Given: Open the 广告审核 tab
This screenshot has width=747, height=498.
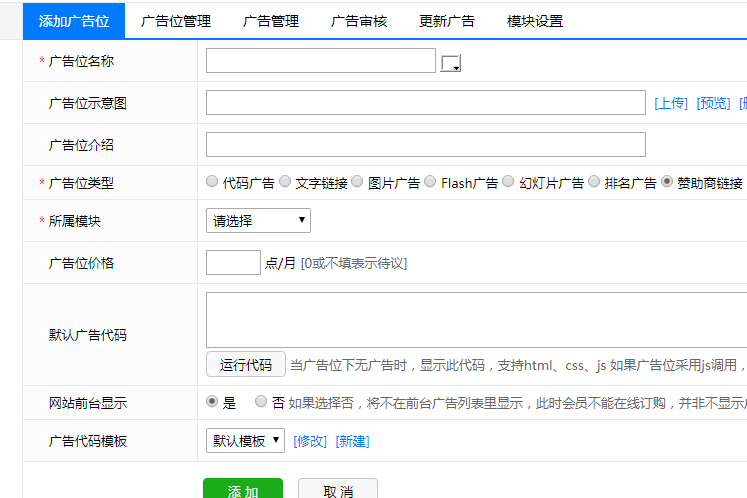Looking at the screenshot, I should [x=359, y=21].
